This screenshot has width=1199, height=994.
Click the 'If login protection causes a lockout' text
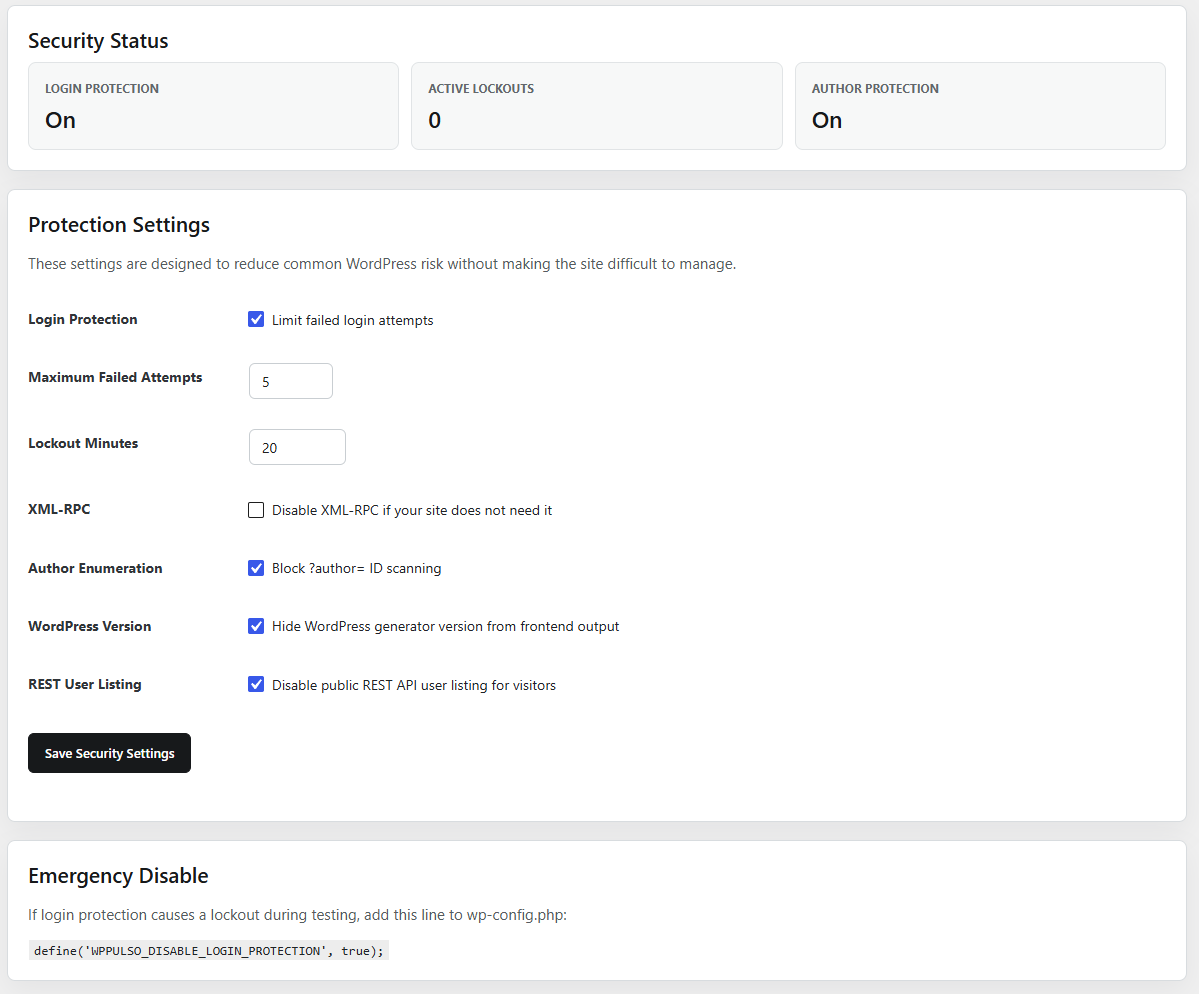(x=297, y=914)
